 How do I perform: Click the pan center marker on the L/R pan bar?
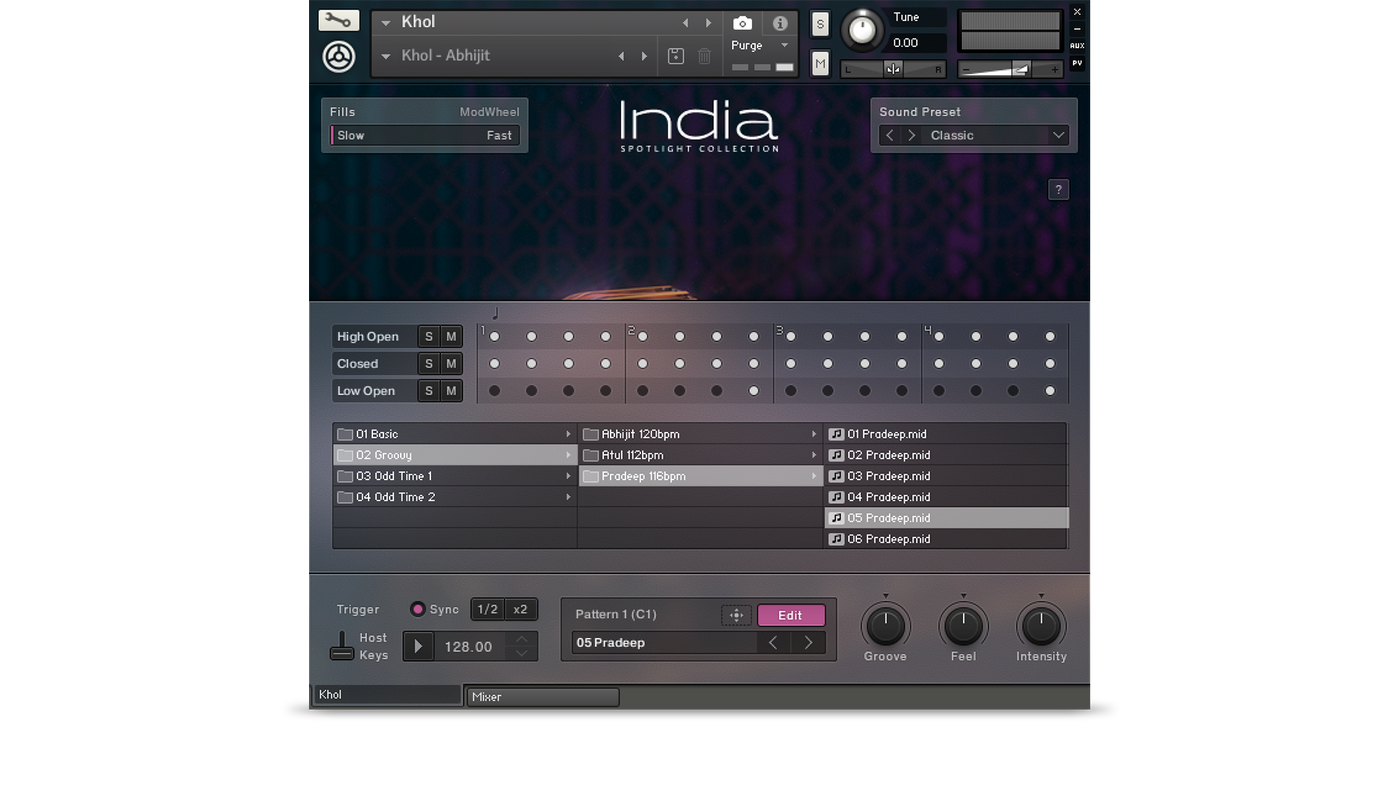click(x=893, y=69)
